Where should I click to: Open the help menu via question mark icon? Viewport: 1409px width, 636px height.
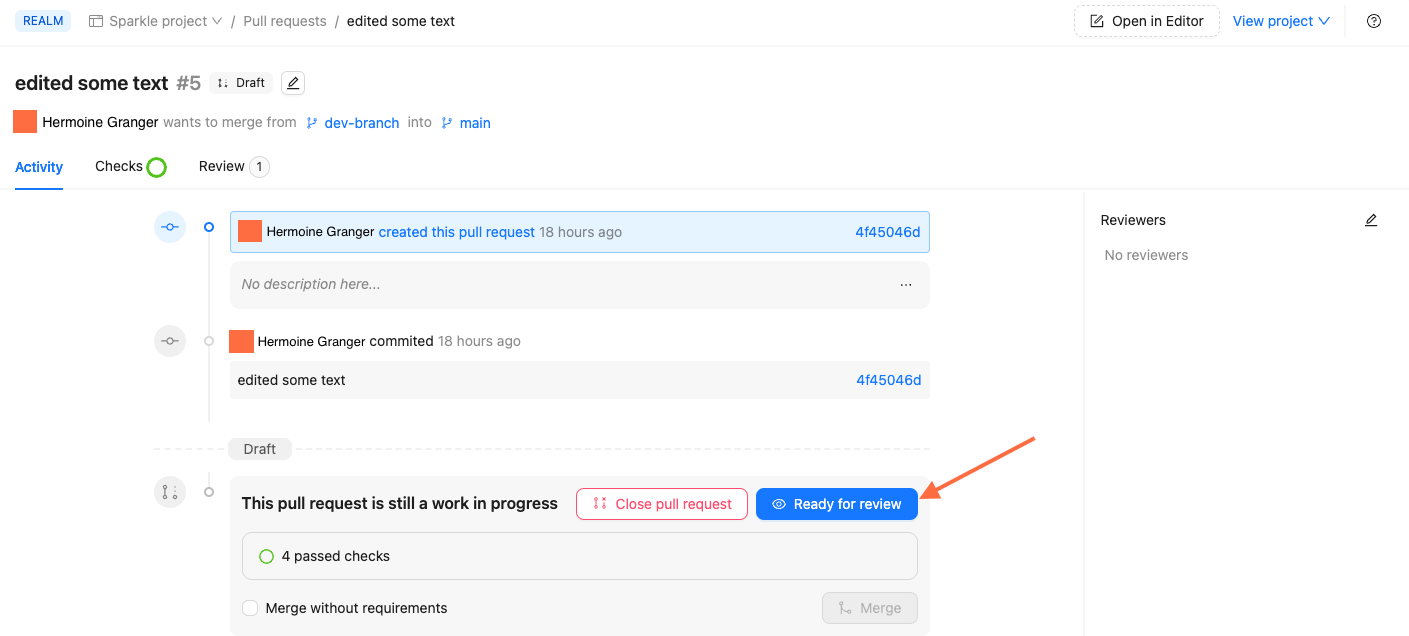coord(1374,20)
